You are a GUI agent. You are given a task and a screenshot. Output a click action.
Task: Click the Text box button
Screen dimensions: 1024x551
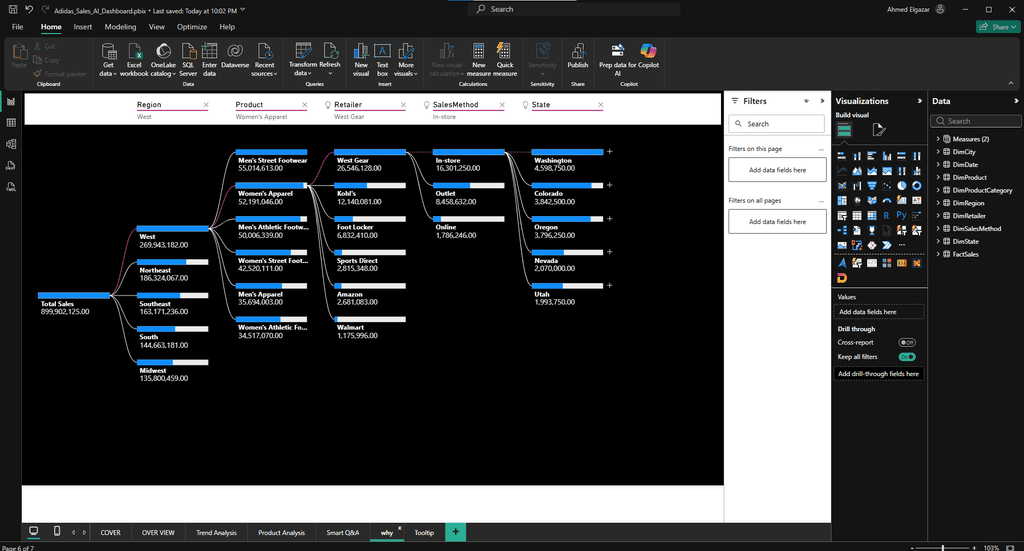click(x=383, y=59)
